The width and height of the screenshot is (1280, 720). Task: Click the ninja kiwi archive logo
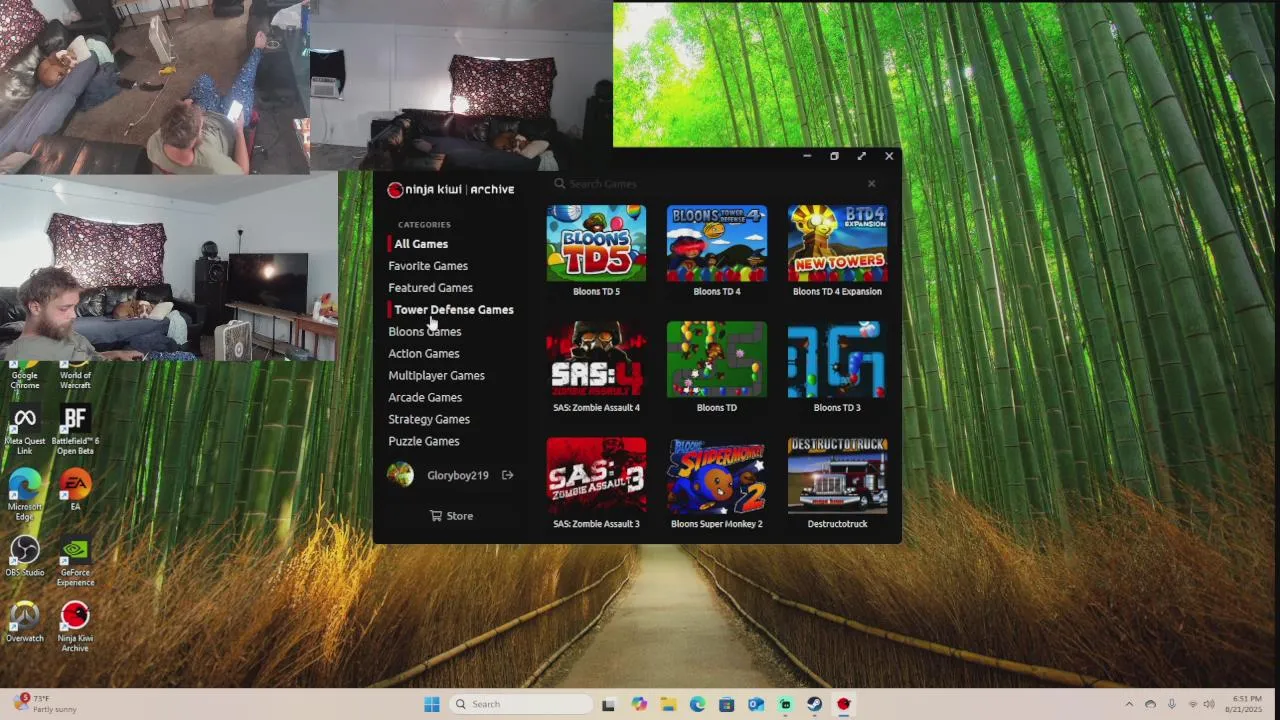[x=451, y=189]
